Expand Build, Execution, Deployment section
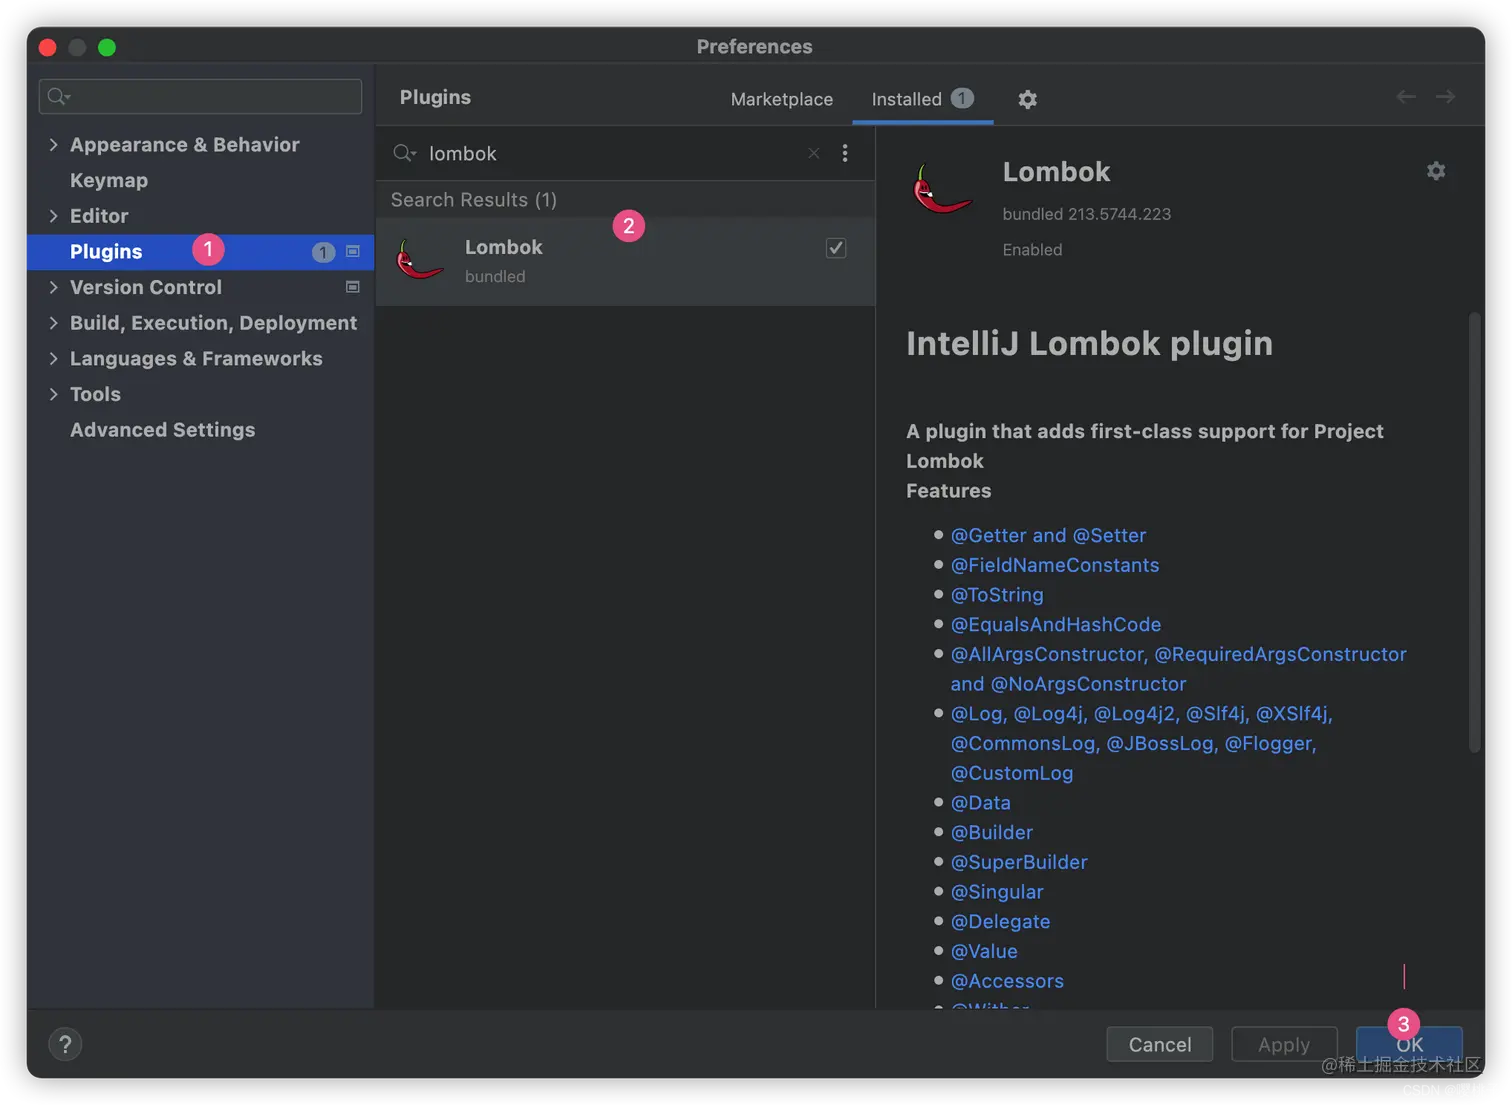Screen dimensions: 1512x1105 tap(53, 323)
